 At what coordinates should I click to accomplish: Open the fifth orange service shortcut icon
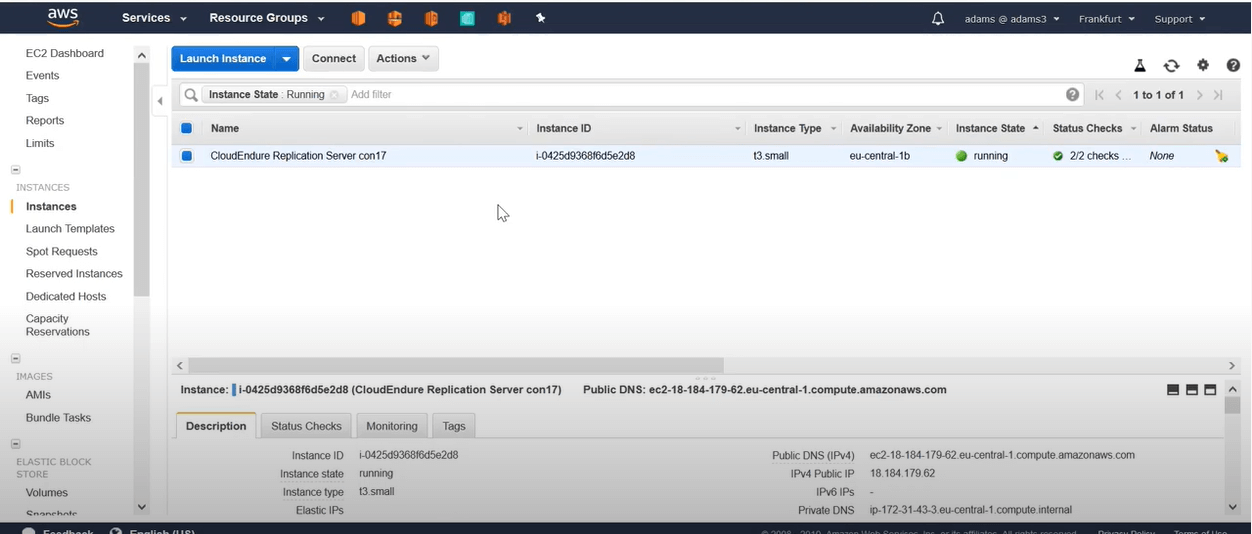[504, 18]
